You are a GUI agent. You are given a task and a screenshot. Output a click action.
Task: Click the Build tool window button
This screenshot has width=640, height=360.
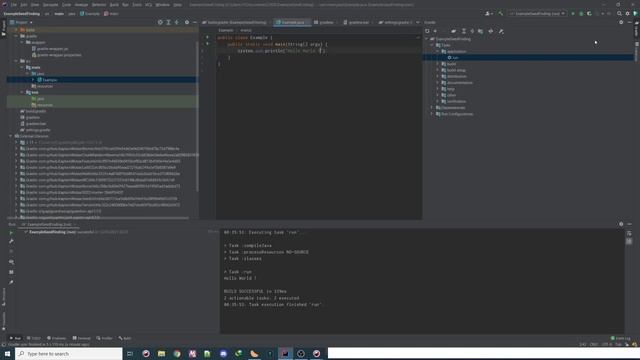125,338
